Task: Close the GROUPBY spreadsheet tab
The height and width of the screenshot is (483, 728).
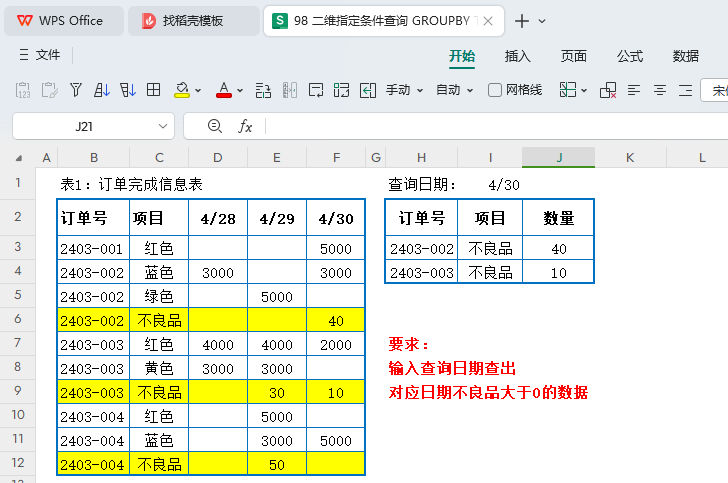Action: coord(488,21)
